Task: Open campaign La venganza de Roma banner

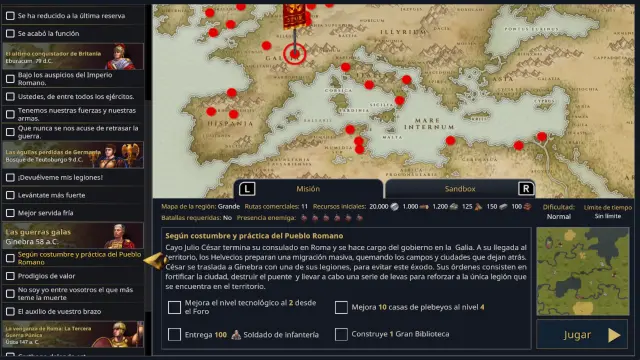Action: pos(73,334)
